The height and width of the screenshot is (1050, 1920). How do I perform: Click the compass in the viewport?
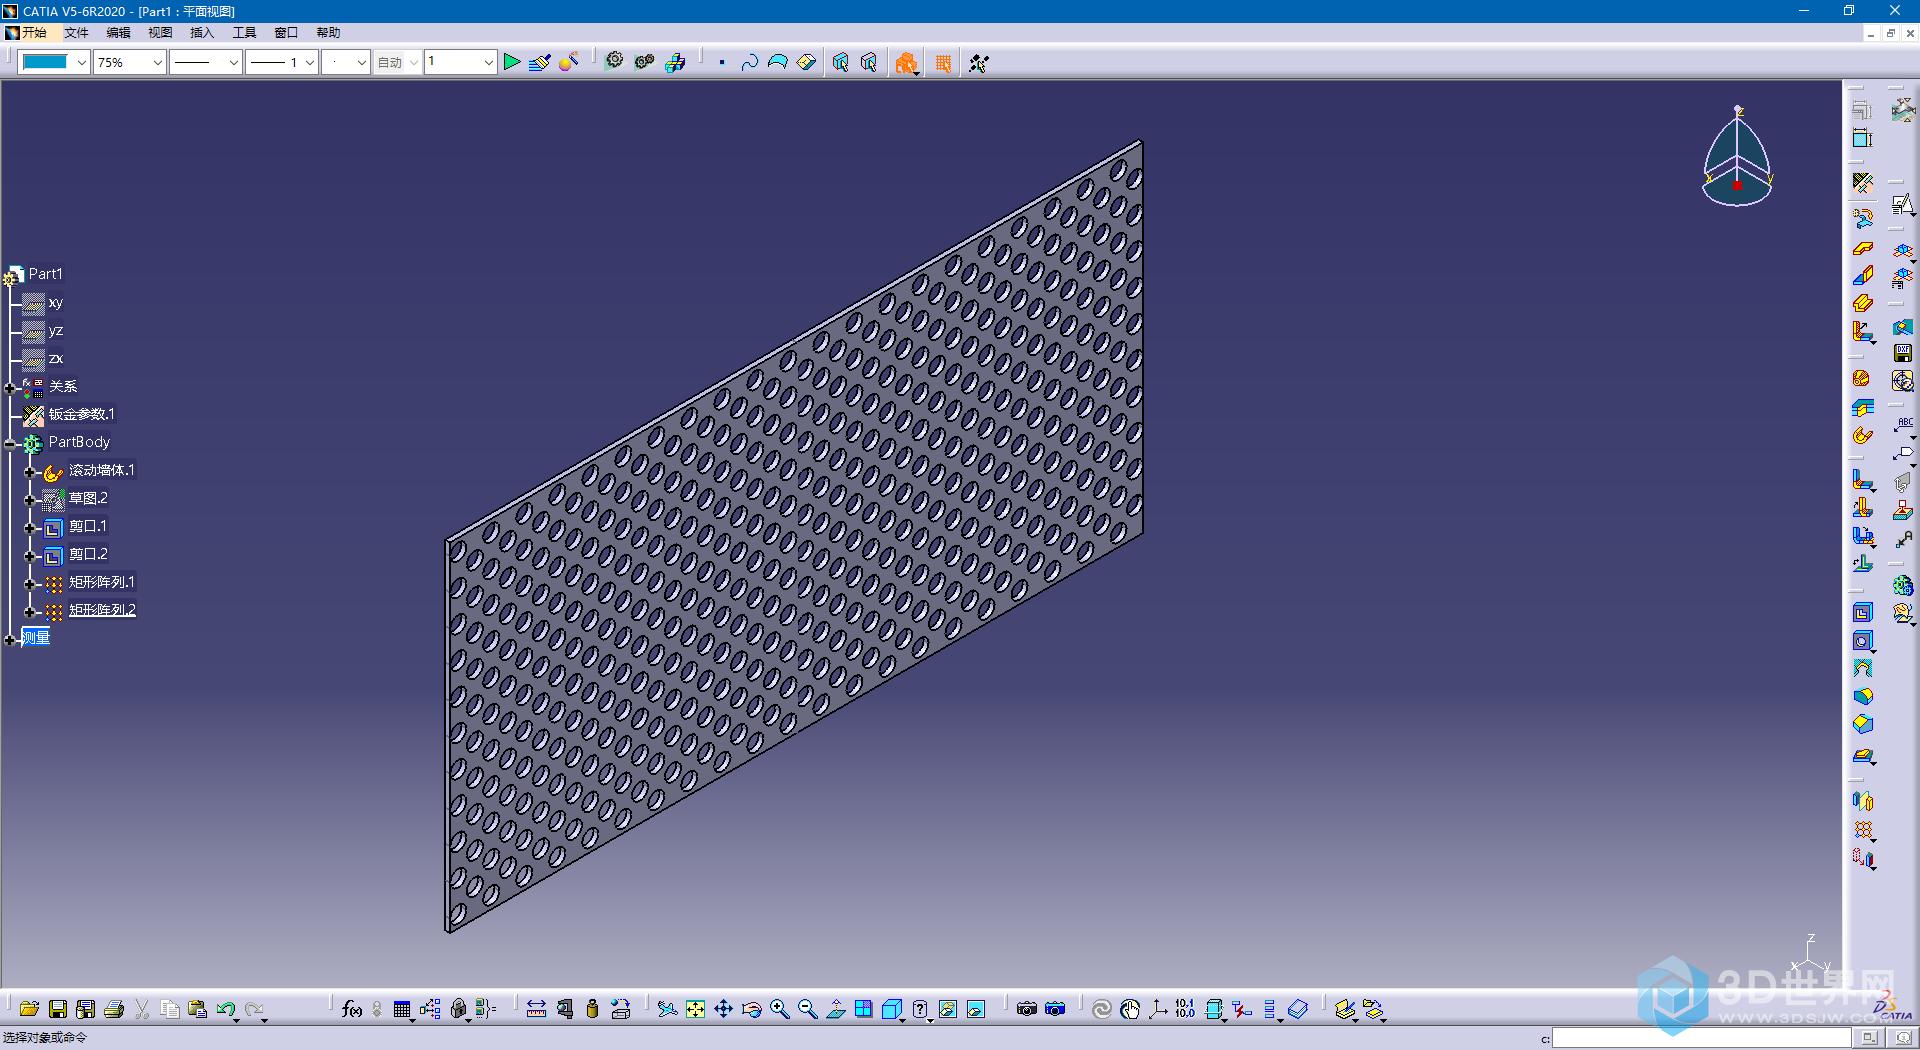tap(1738, 157)
